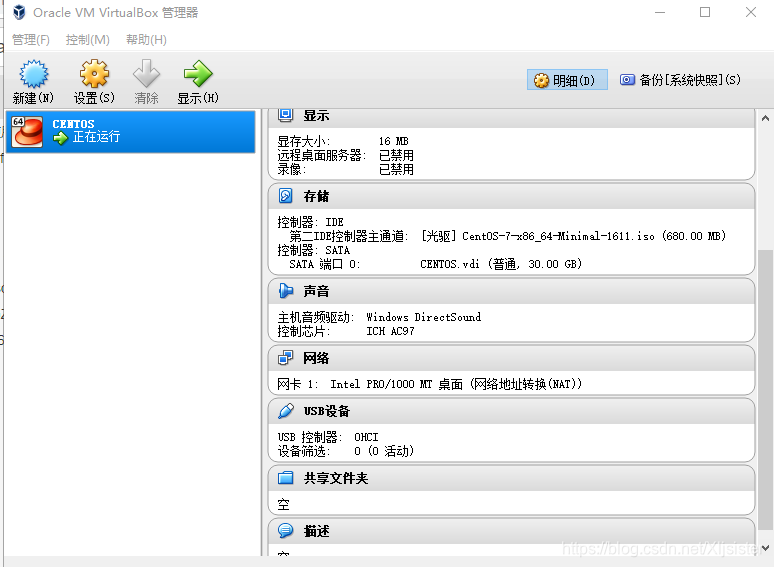The image size is (774, 567).
Task: Click the 显示(H) show green arrow
Action: (x=198, y=74)
